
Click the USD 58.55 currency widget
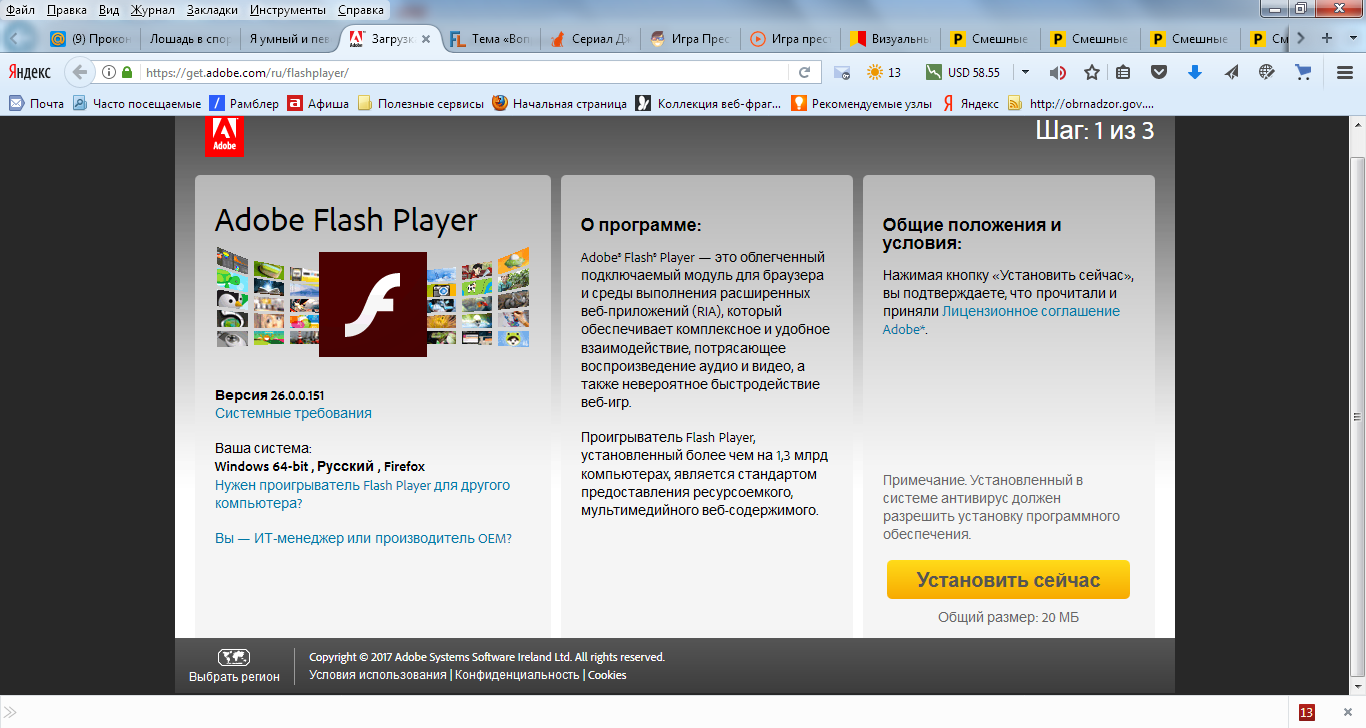click(963, 72)
